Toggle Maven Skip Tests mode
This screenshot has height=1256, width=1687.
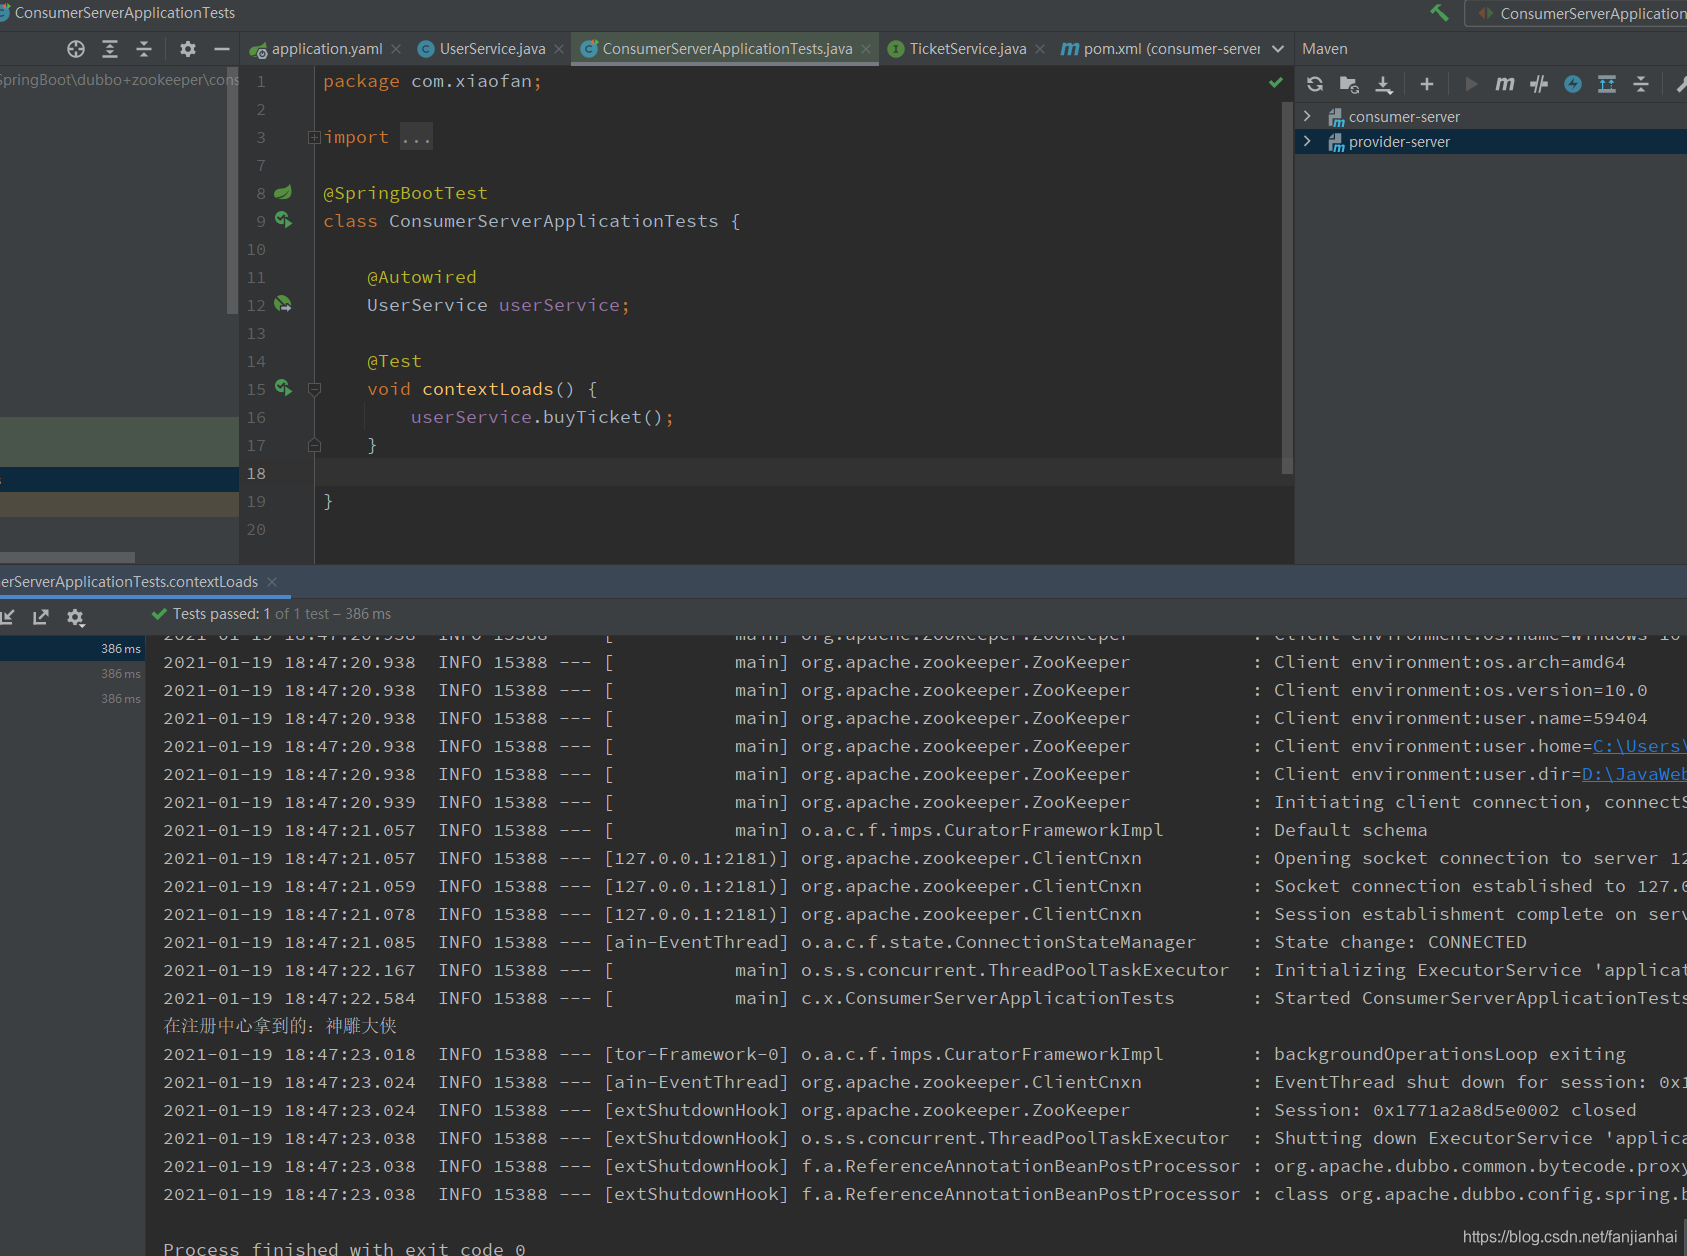click(x=1539, y=84)
